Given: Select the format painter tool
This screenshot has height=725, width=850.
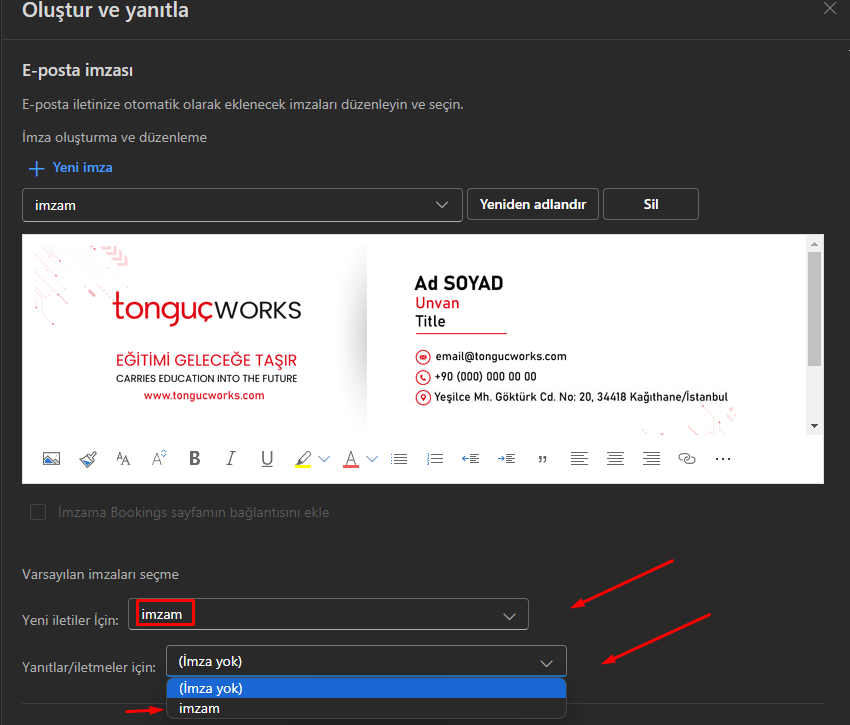Looking at the screenshot, I should click(88, 459).
